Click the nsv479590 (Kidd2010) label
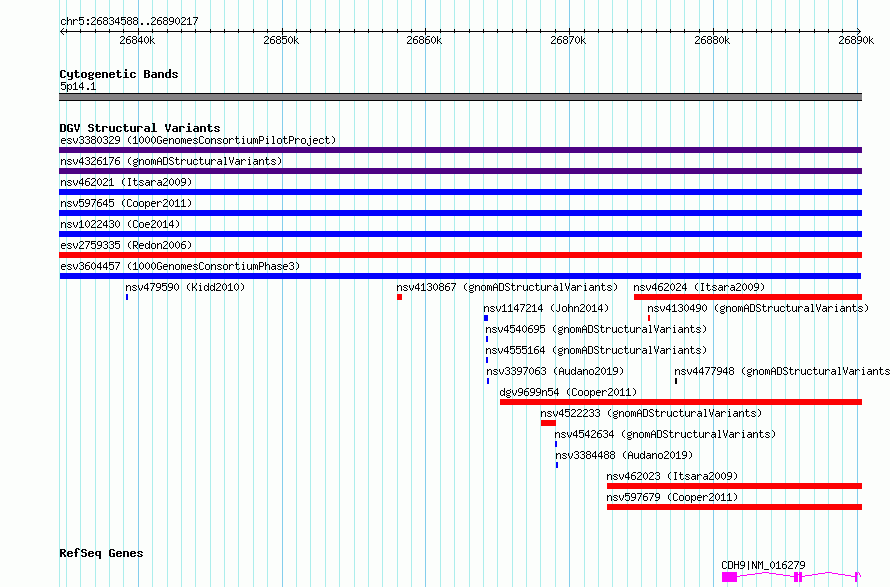 coord(185,287)
